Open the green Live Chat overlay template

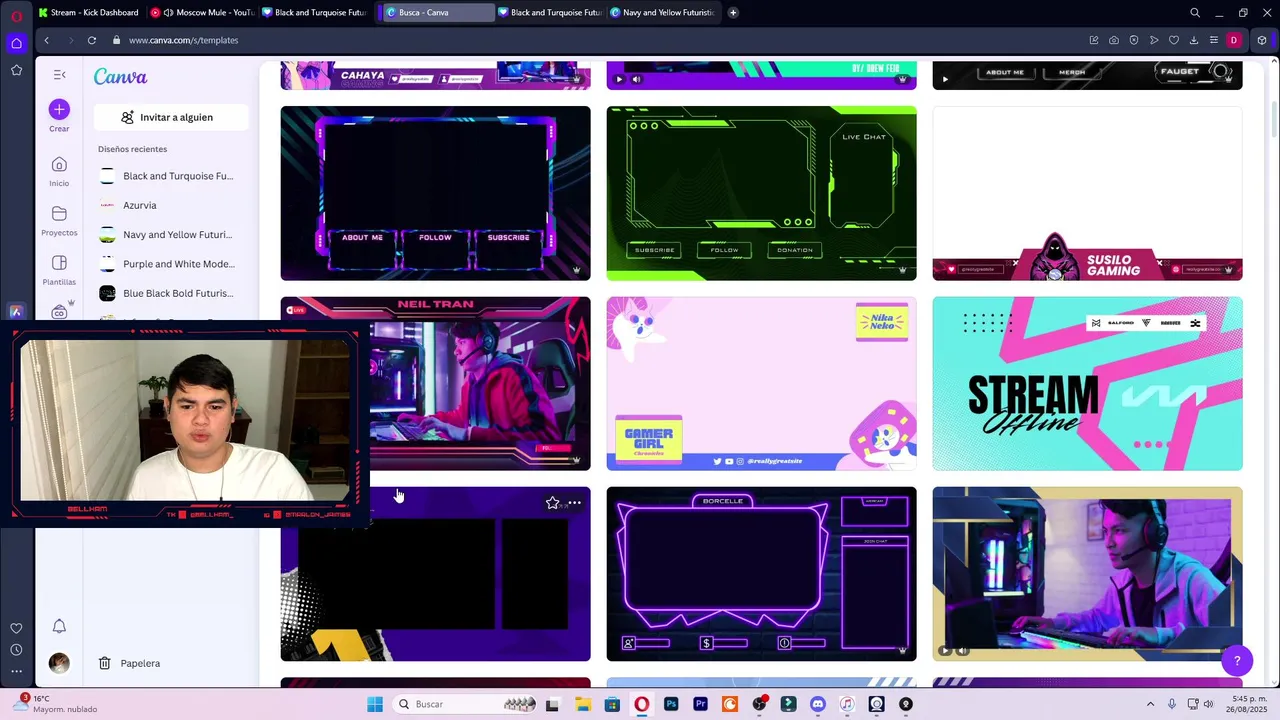click(x=761, y=193)
